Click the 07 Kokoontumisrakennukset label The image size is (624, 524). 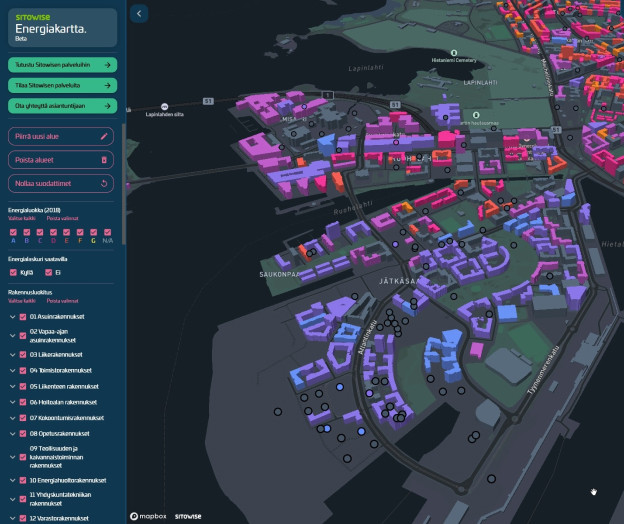coord(66,418)
